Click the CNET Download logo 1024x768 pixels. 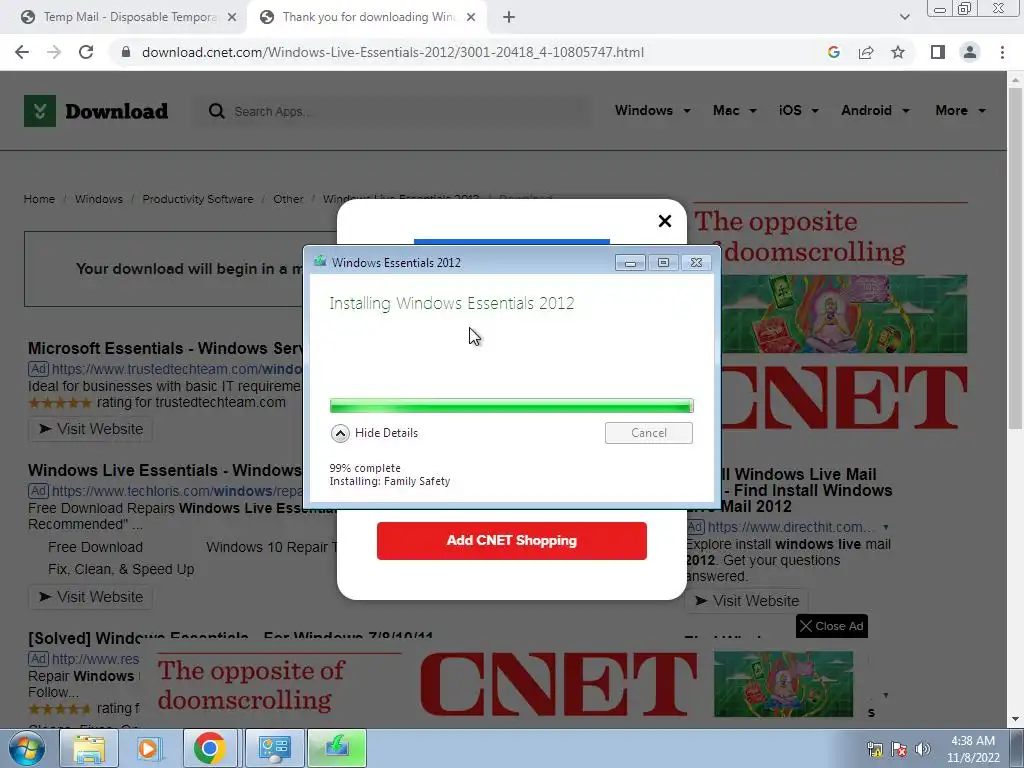coord(96,111)
